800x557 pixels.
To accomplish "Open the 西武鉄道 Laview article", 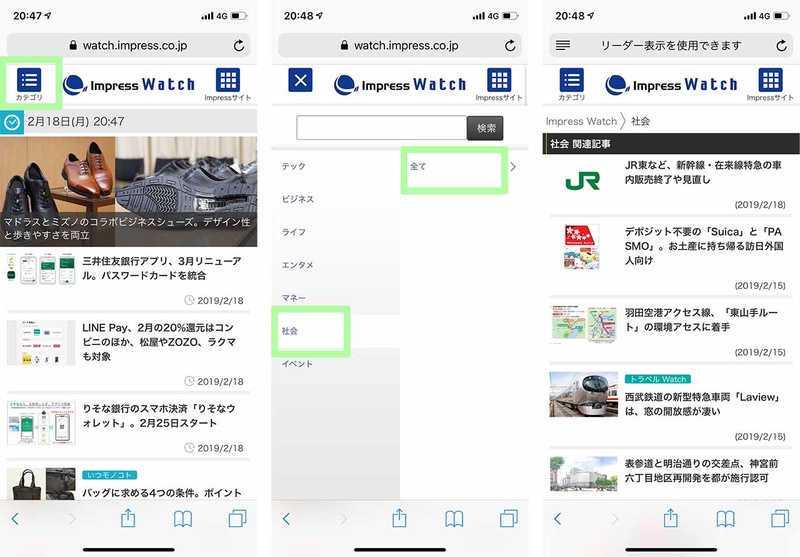I will point(703,404).
